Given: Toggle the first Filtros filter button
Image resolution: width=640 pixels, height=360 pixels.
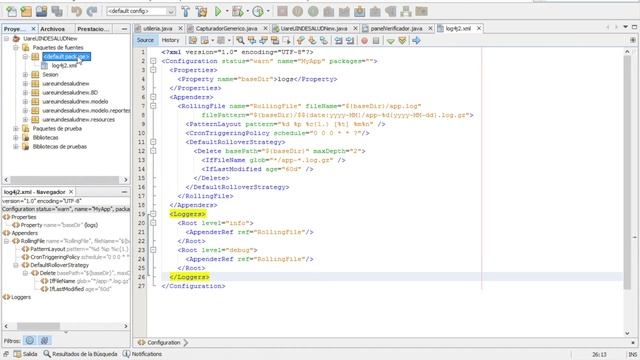Looking at the screenshot, I should point(30,340).
